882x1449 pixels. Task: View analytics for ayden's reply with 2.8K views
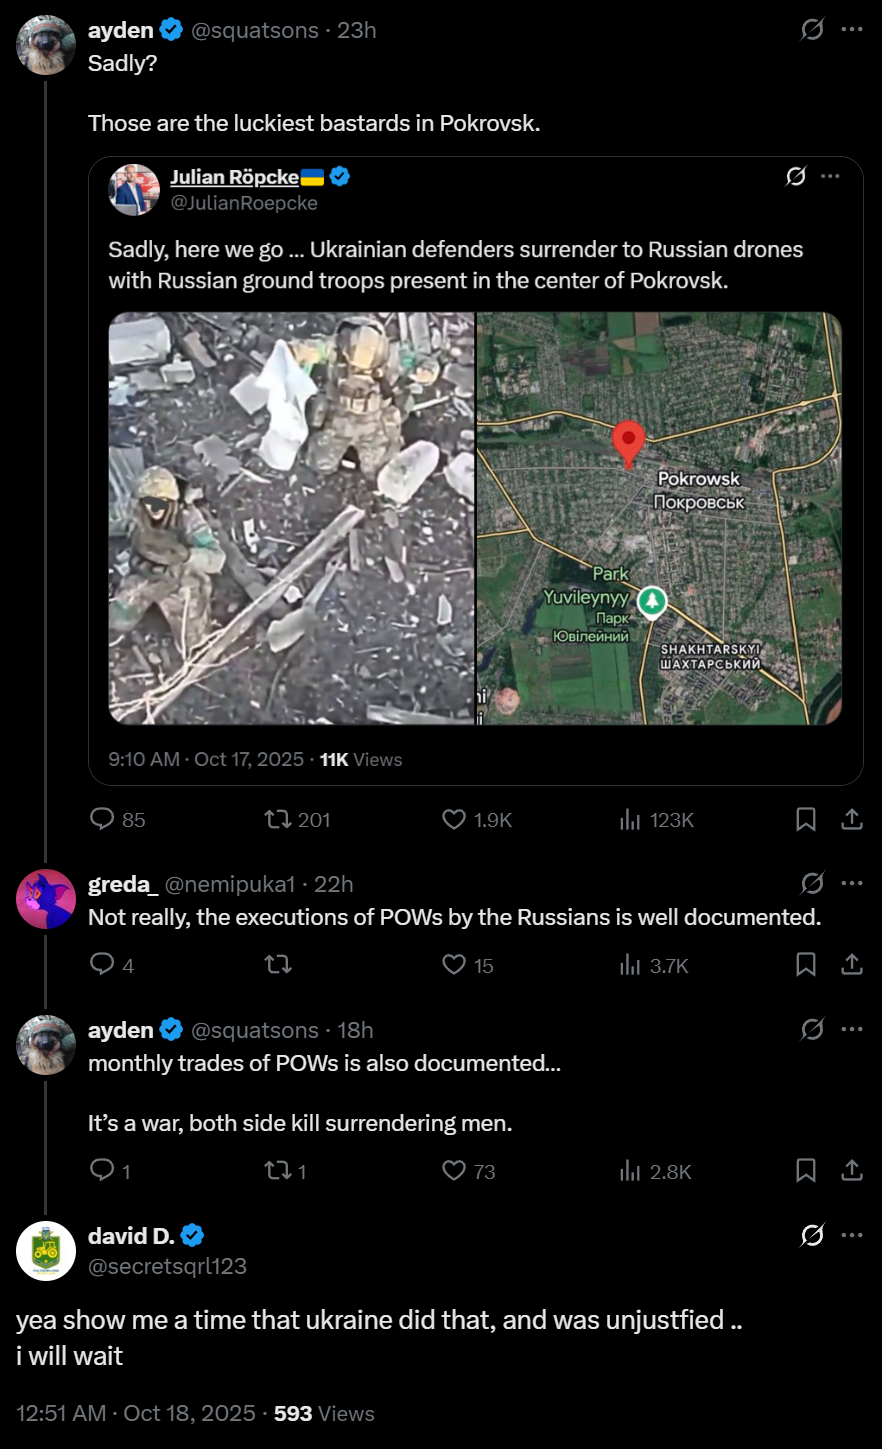(655, 1171)
